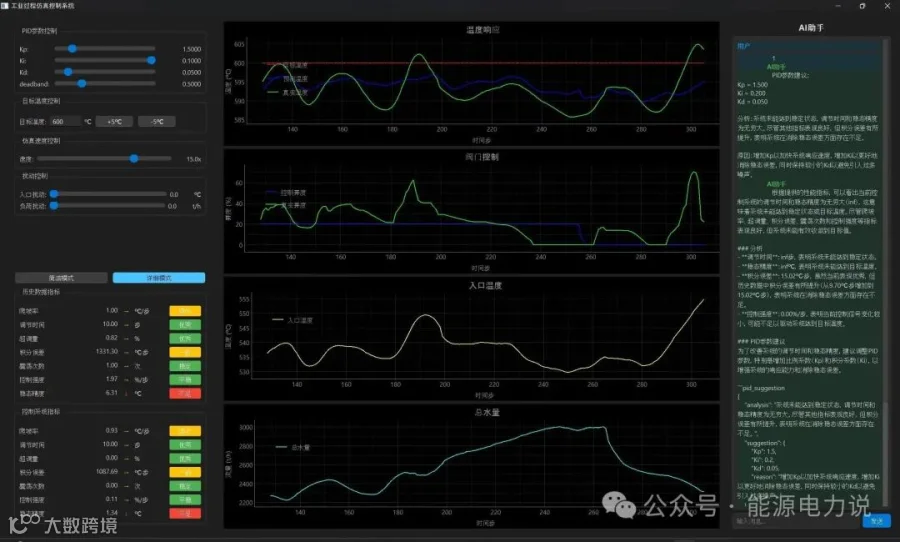900x542 pixels.
Task: Click the Kp slider handle
Action: pos(72,49)
